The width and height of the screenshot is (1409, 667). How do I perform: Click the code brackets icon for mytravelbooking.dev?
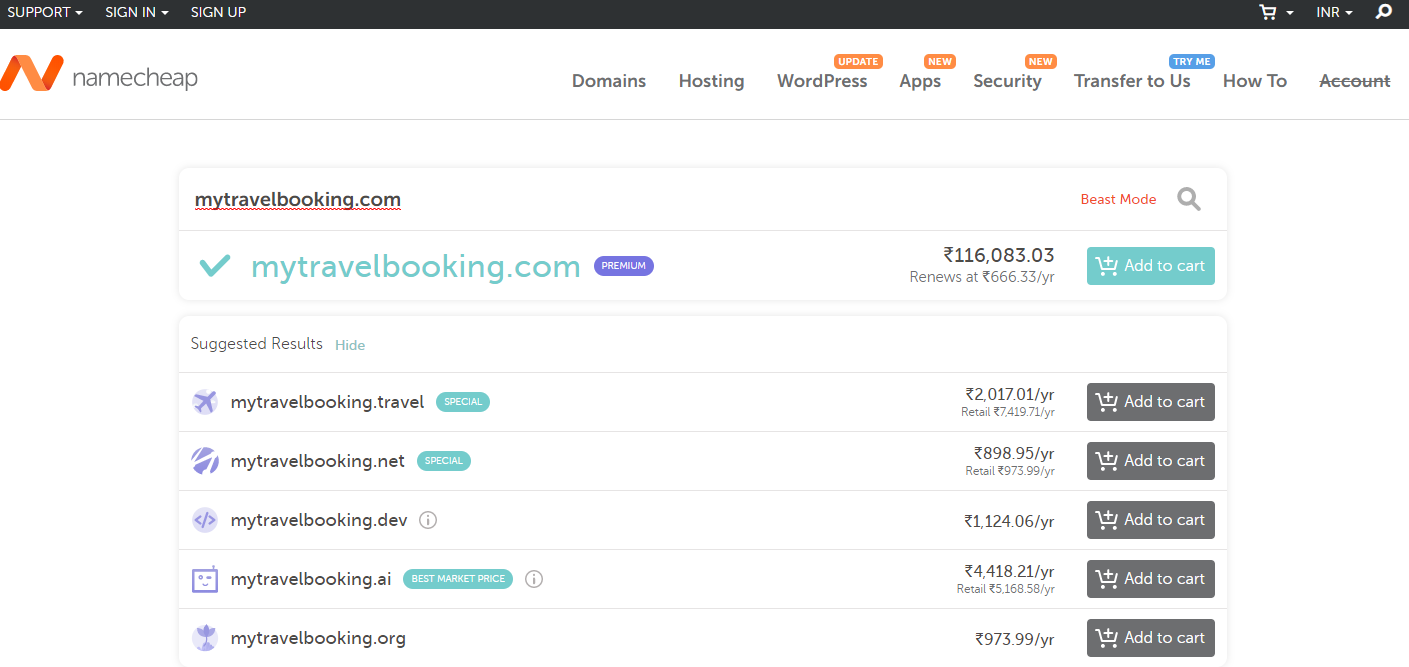pyautogui.click(x=204, y=520)
